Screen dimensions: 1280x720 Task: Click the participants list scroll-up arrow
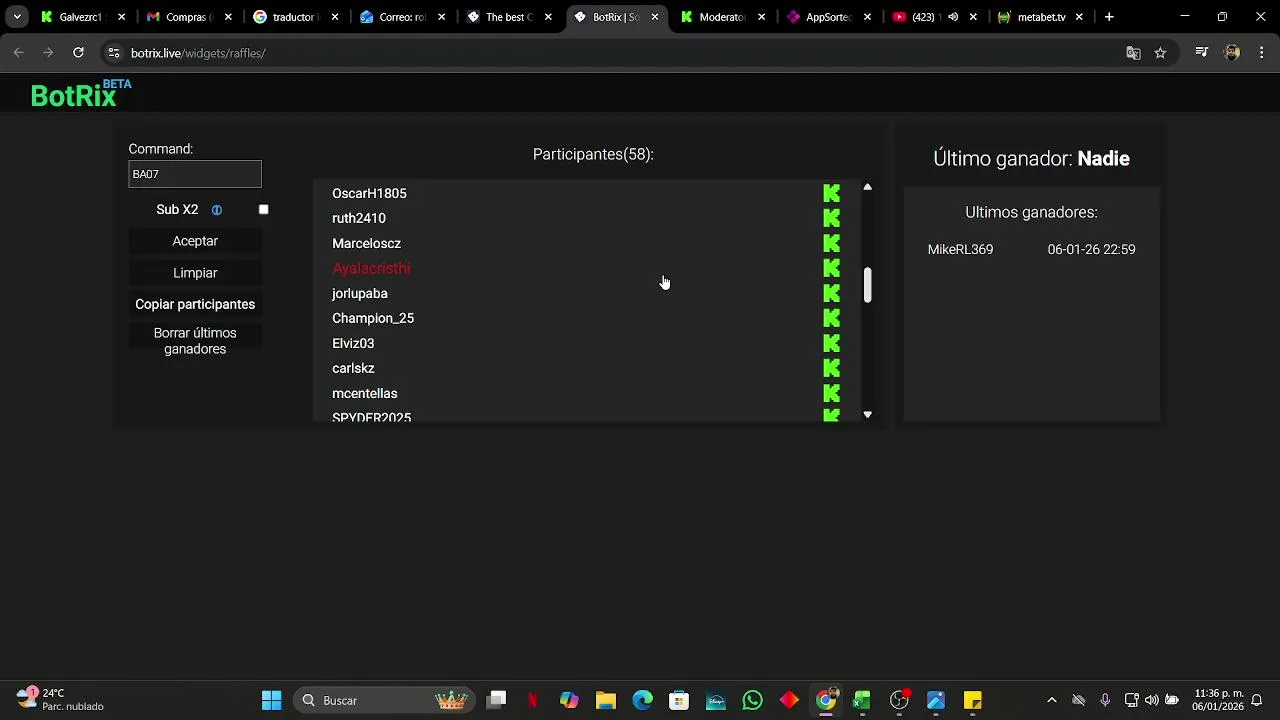coord(867,187)
